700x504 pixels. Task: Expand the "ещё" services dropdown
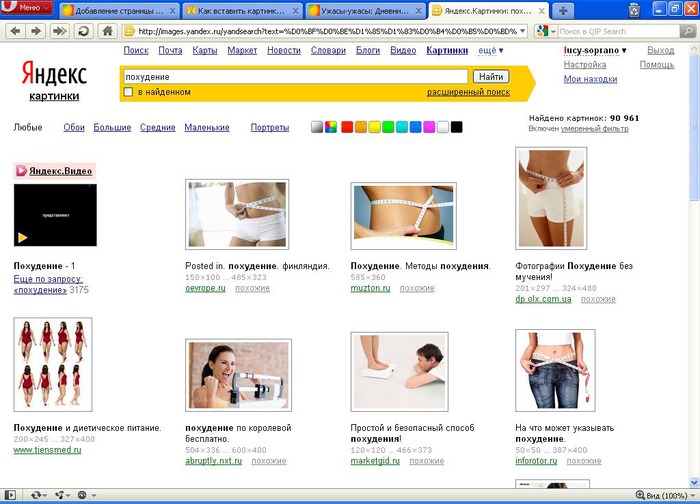click(x=491, y=50)
